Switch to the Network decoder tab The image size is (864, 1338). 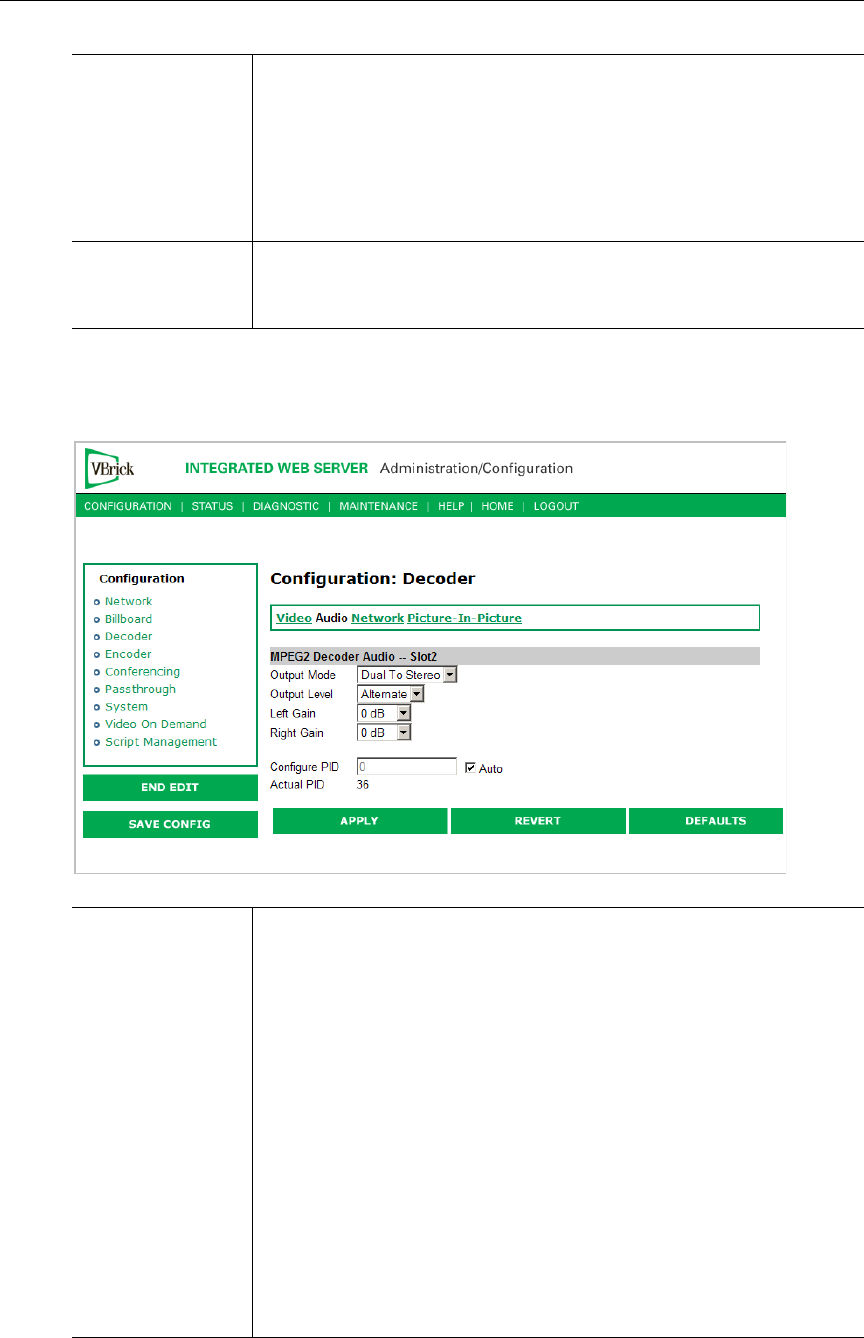[x=377, y=618]
